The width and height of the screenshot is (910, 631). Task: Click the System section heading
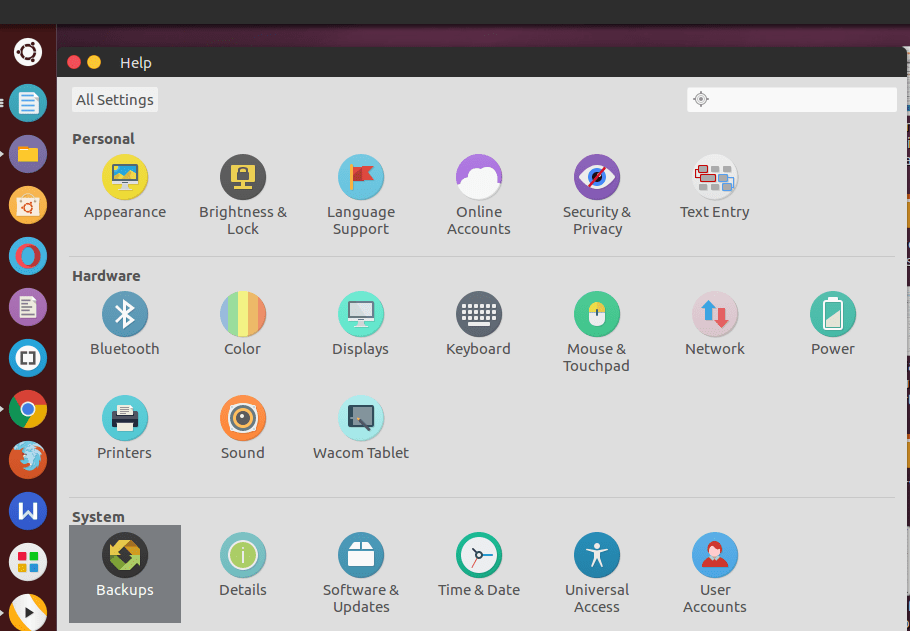(x=98, y=517)
